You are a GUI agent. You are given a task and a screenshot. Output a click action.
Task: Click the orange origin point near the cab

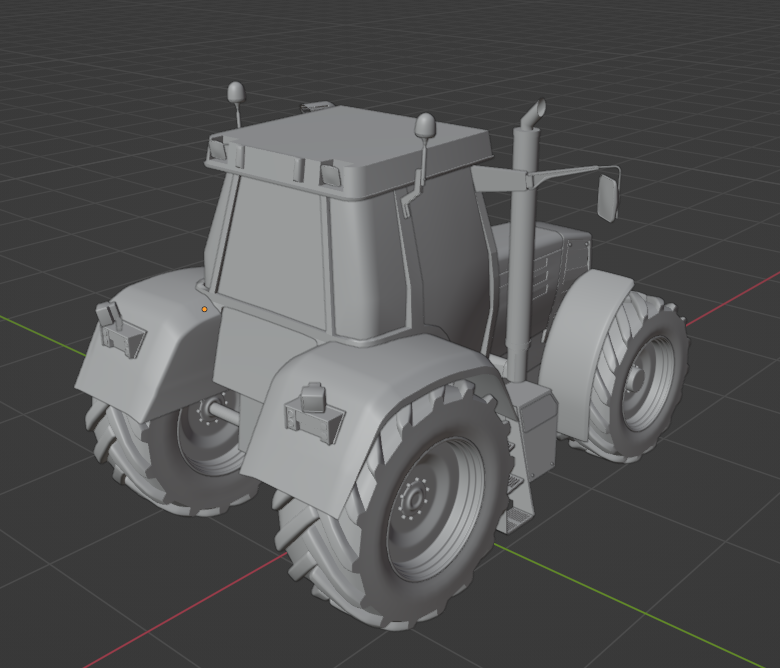[x=204, y=309]
